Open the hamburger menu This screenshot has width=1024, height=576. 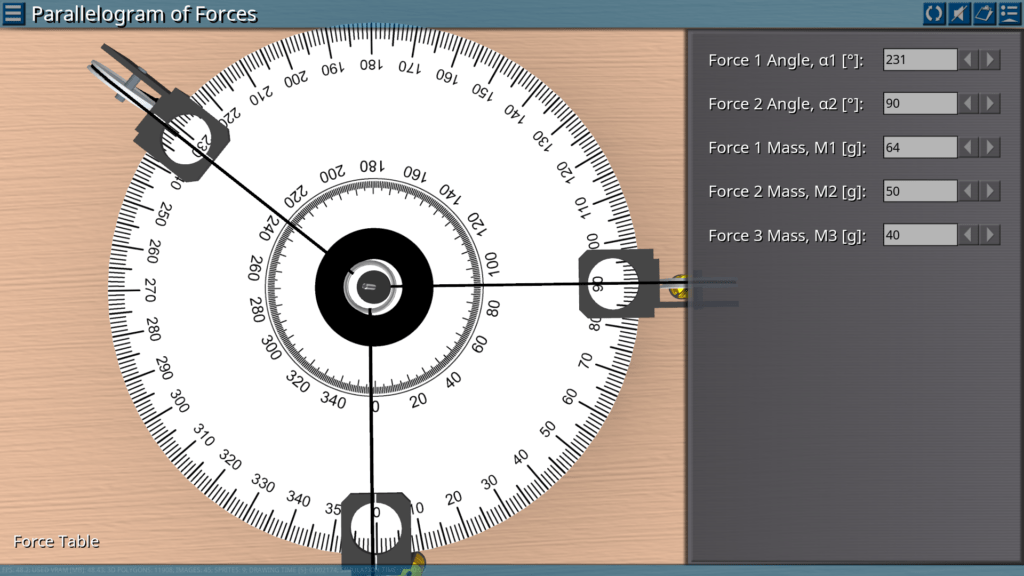click(x=14, y=14)
